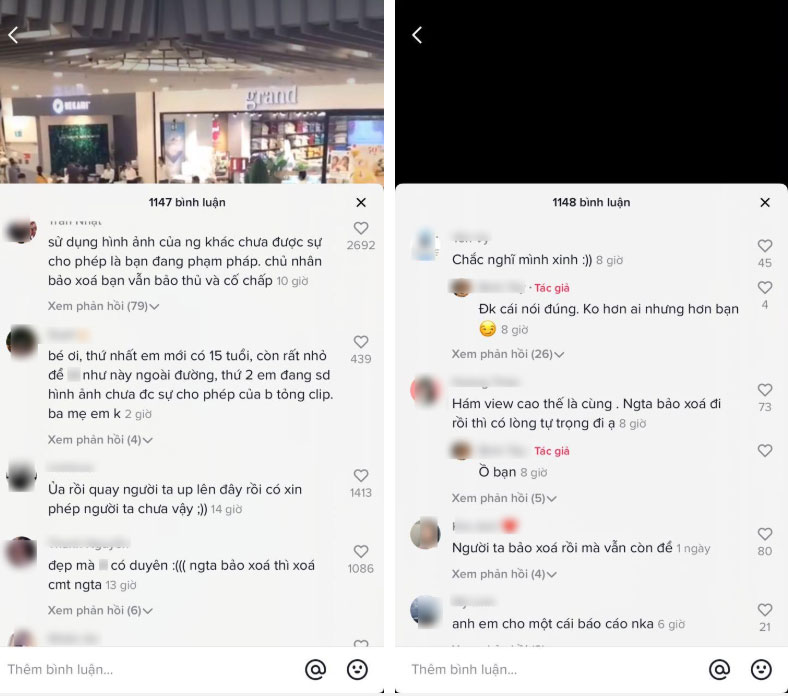Heart the 'Chắc nghĩ mình xinh' comment
This screenshot has height=696, width=788.
click(765, 246)
